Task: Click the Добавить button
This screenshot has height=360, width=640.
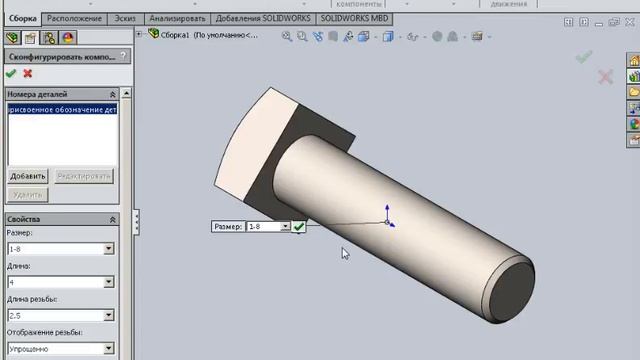Action: 28,176
